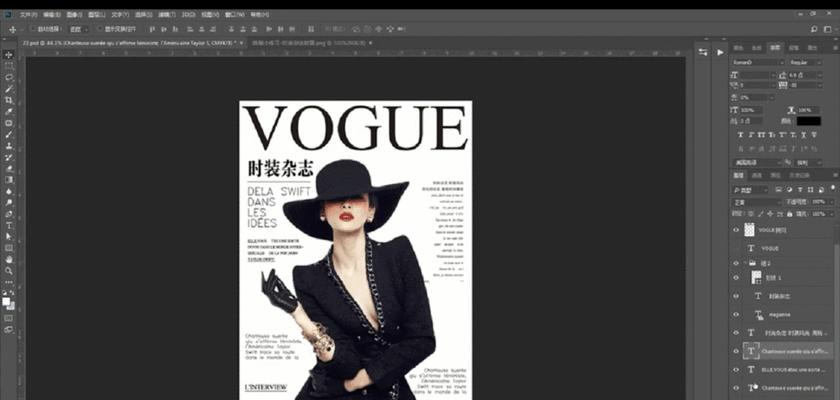Select the Move tool in the toolbox

[x=9, y=55]
